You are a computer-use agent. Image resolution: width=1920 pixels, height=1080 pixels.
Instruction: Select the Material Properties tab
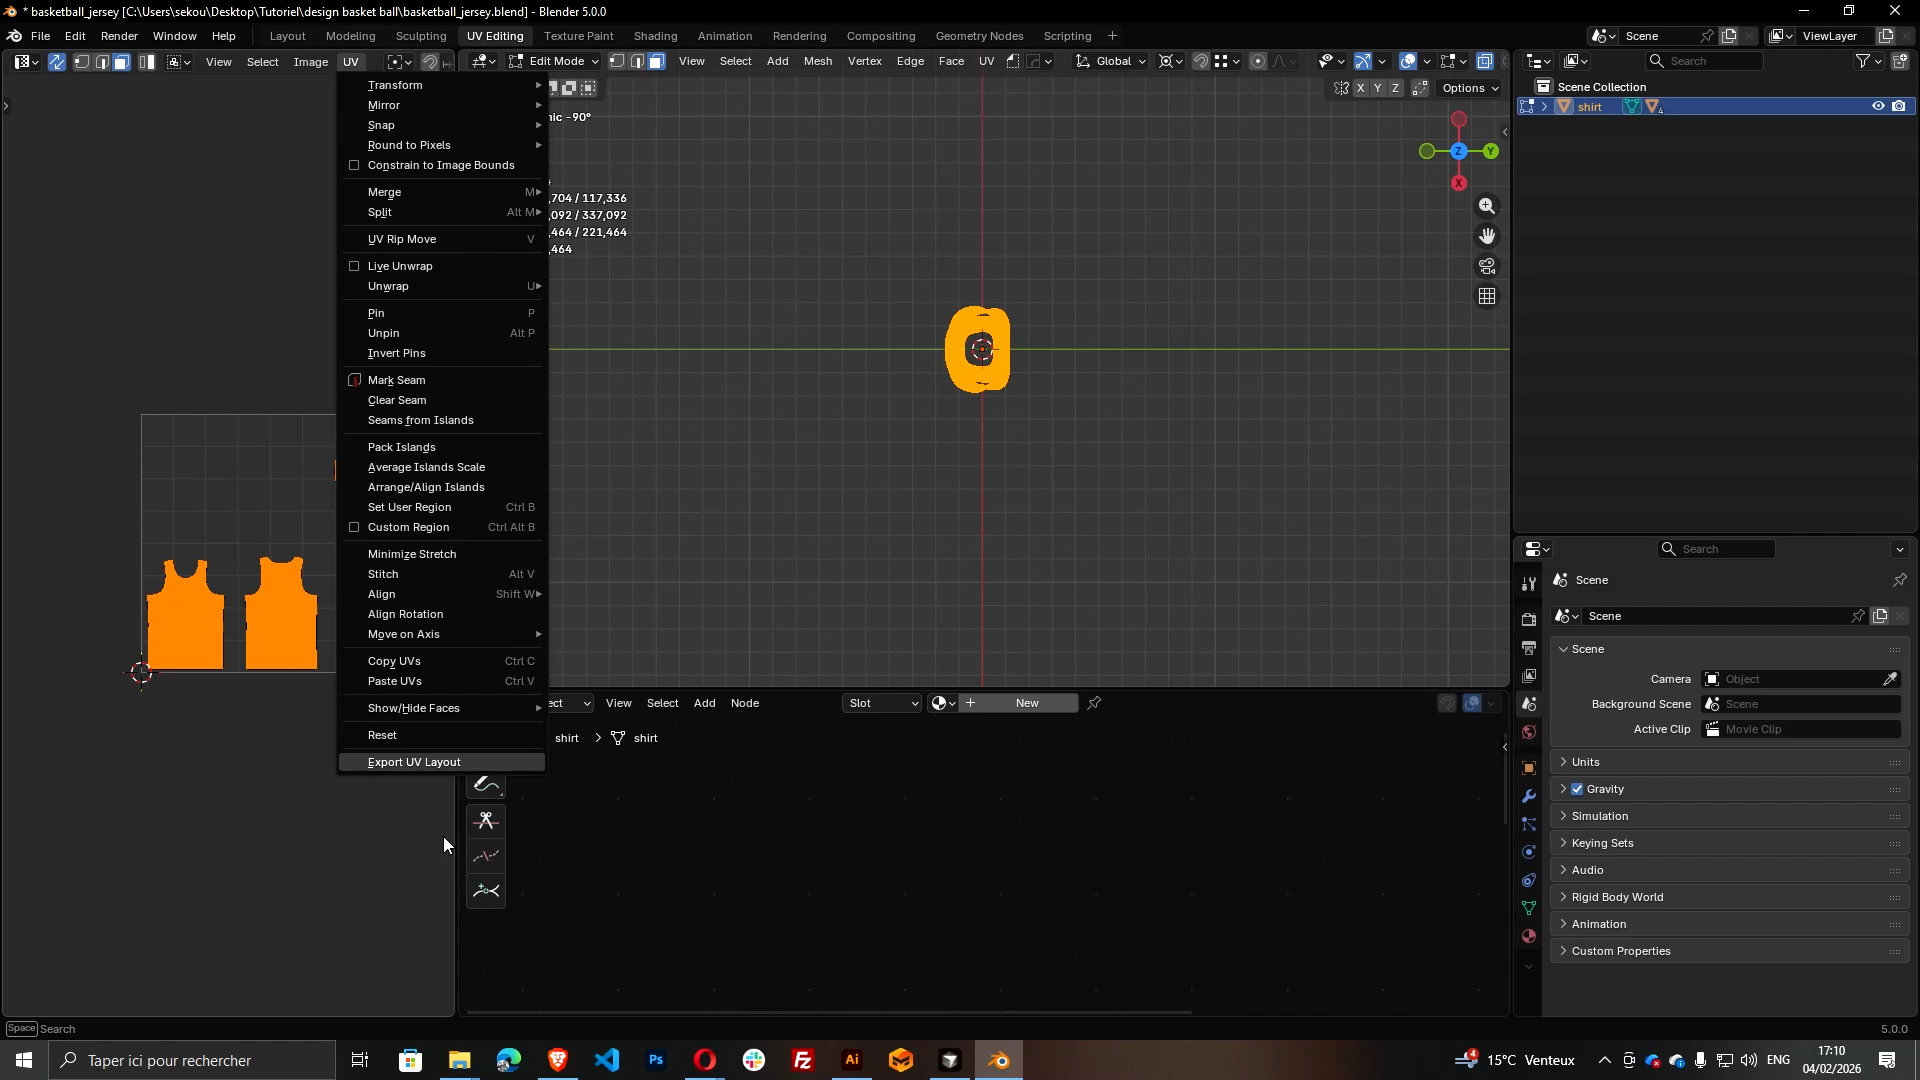(1529, 936)
